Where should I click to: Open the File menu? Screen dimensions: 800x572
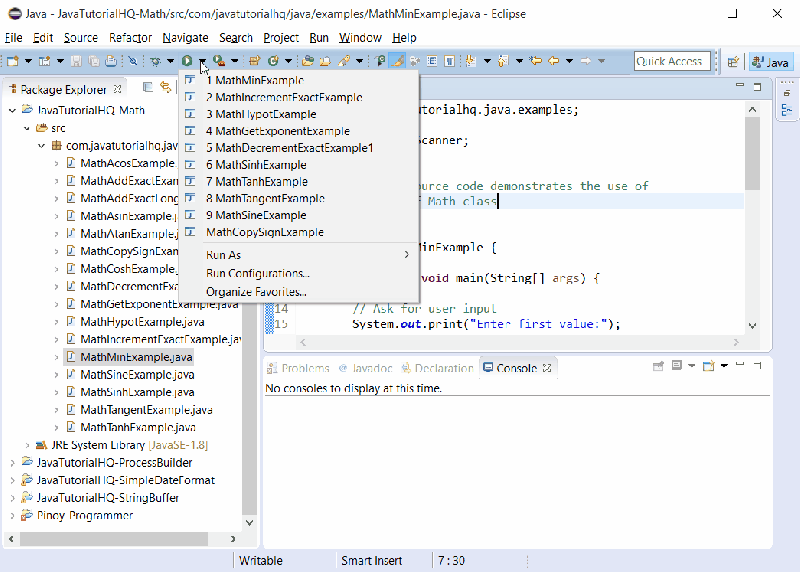(x=13, y=38)
